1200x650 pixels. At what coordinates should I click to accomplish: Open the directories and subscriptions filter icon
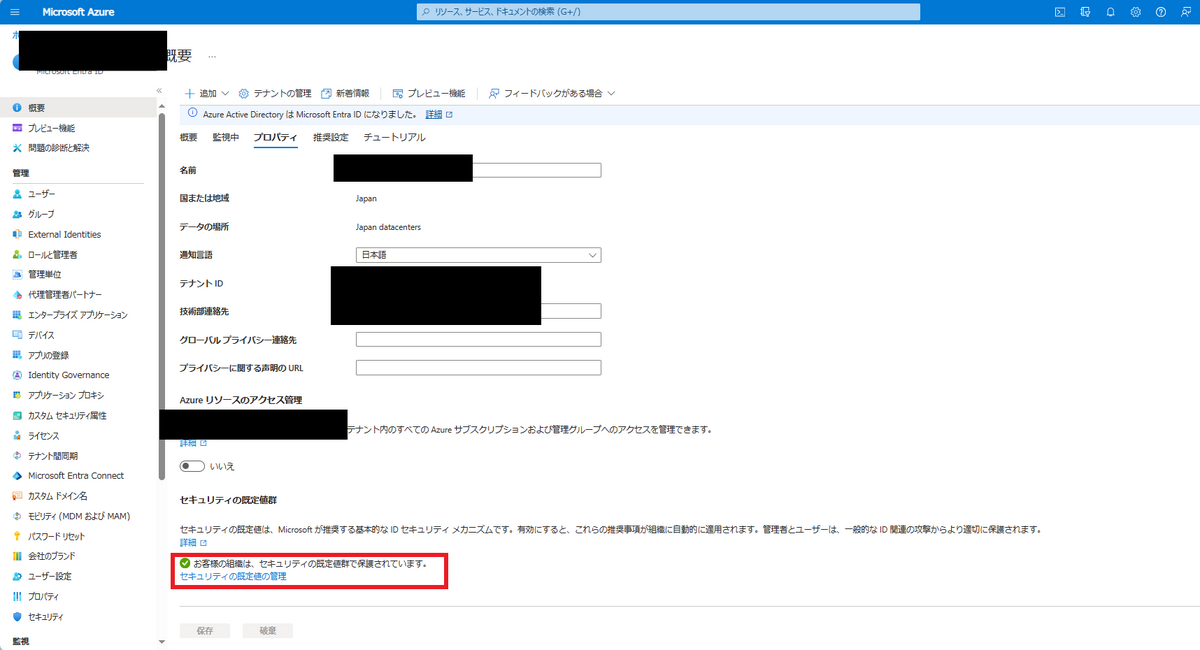(x=1085, y=12)
